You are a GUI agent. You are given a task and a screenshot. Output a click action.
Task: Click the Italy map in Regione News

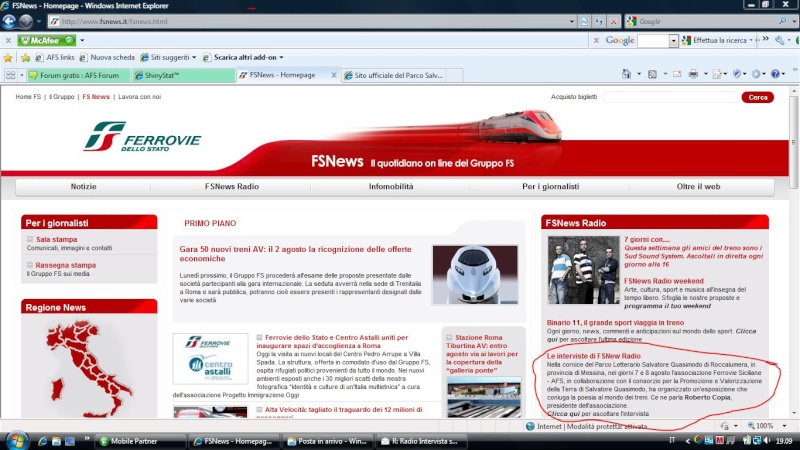[x=88, y=369]
